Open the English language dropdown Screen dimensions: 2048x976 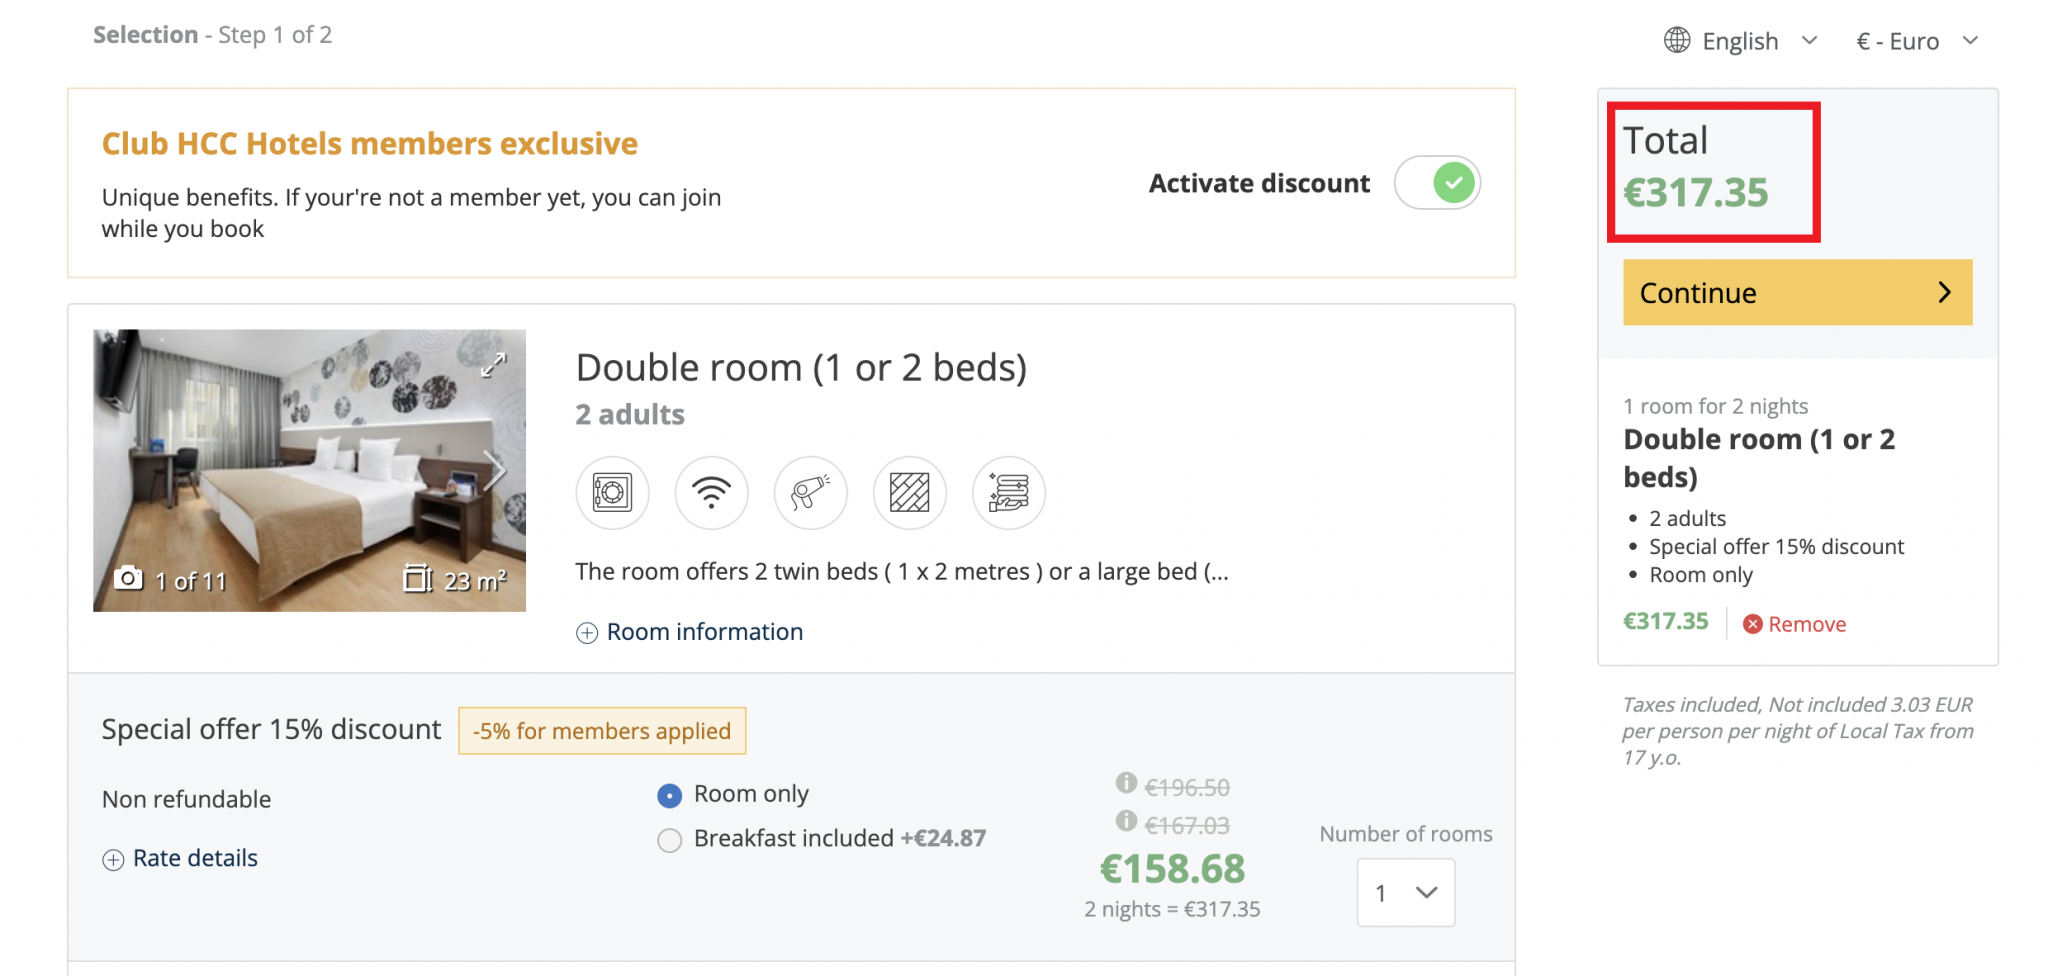pyautogui.click(x=1758, y=41)
